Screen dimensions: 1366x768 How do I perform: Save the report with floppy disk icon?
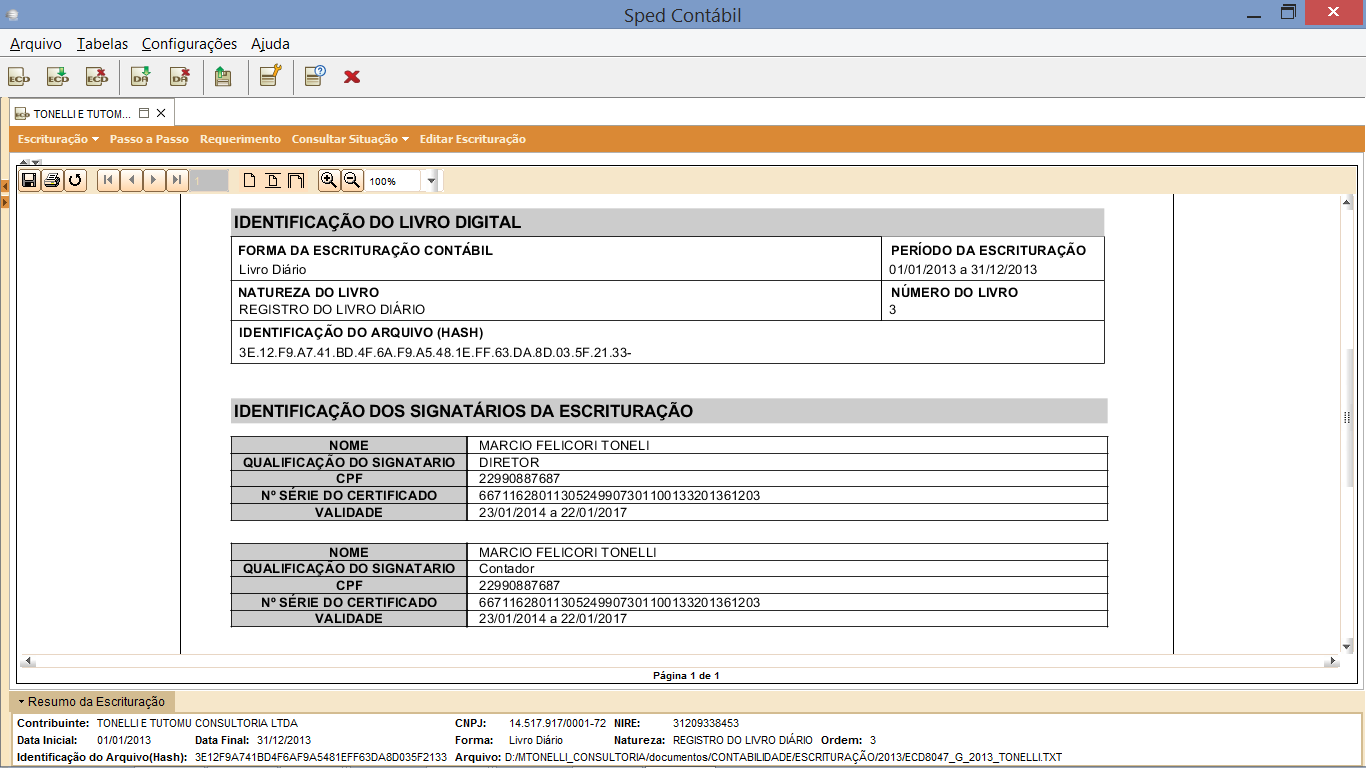29,180
